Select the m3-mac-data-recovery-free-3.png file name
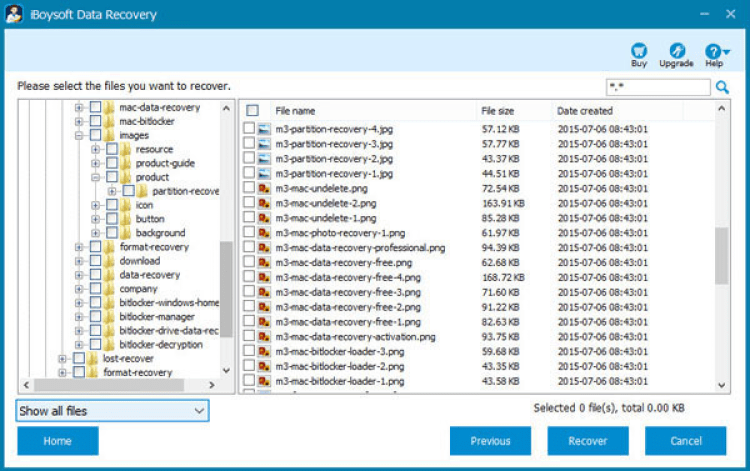Image resolution: width=750 pixels, height=471 pixels. click(x=348, y=292)
